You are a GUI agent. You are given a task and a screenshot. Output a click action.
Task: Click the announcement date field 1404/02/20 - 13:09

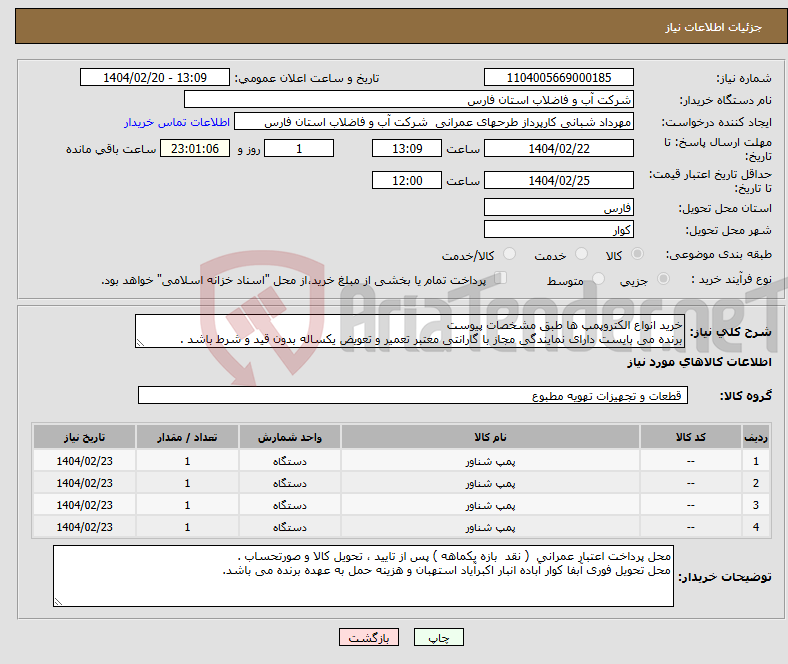coord(155,77)
